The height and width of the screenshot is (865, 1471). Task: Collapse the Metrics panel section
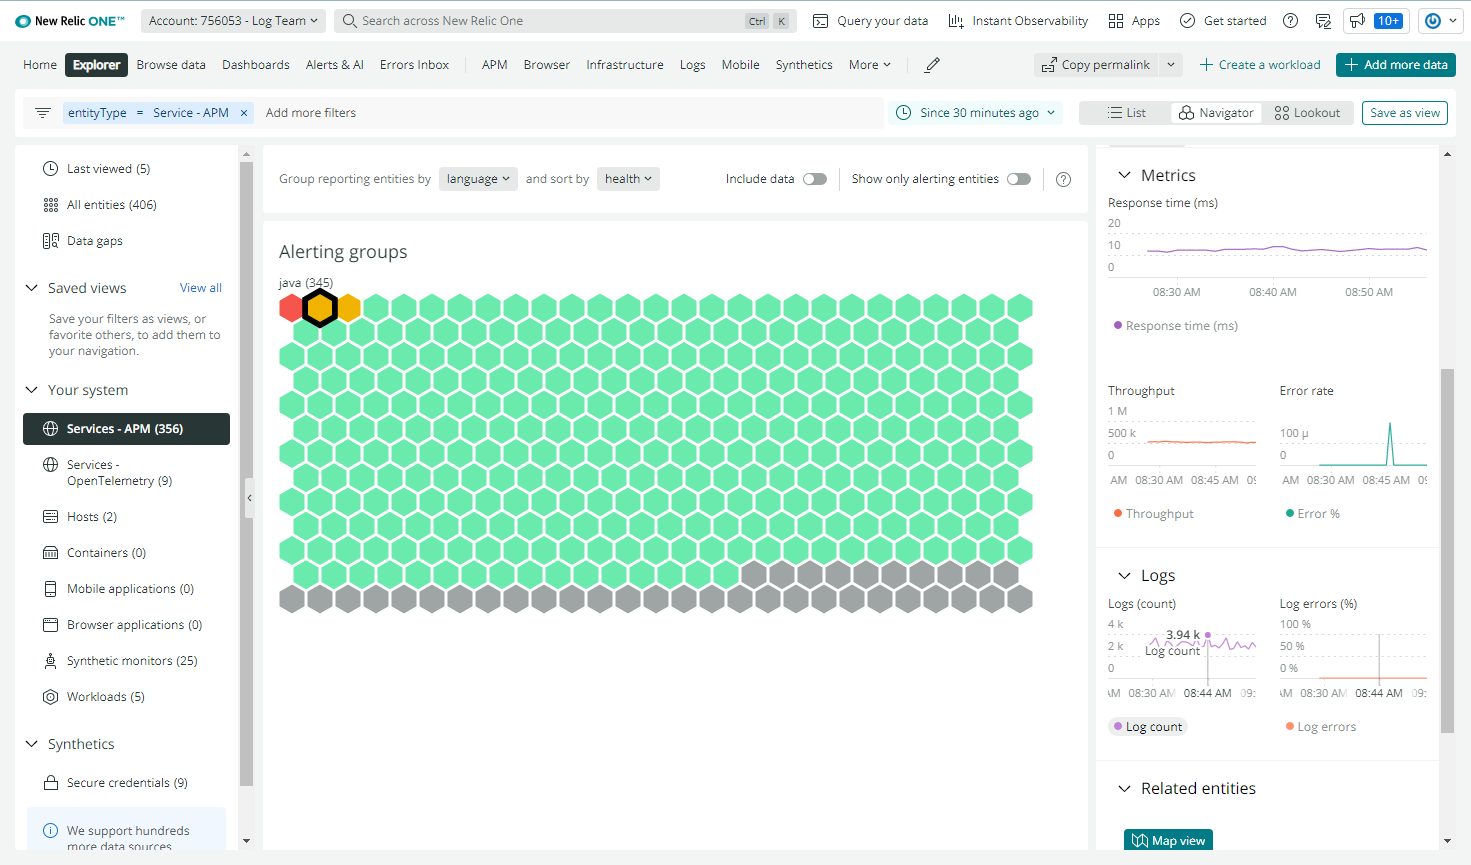click(1124, 175)
